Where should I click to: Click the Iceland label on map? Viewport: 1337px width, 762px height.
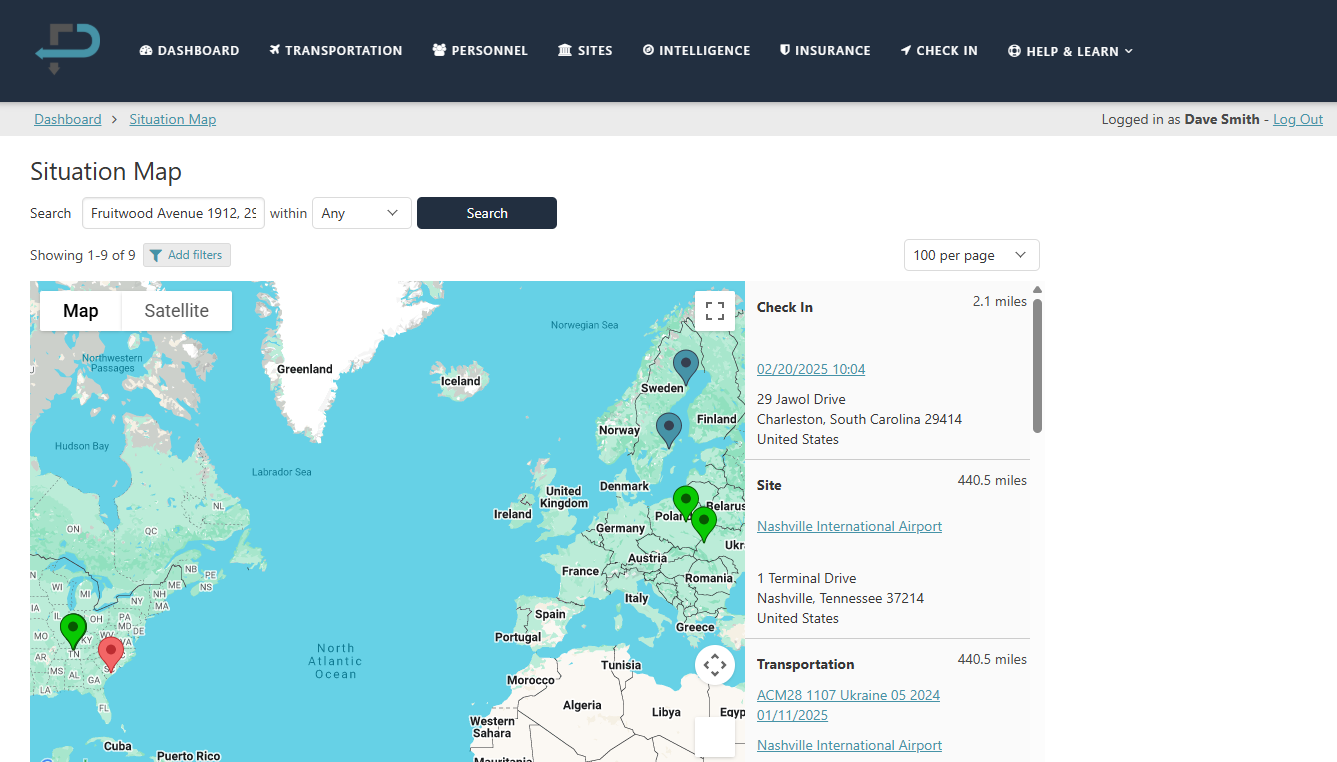point(461,381)
